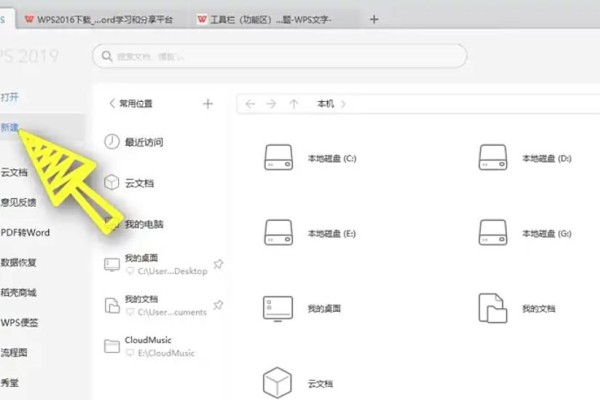Collapse 常用位置 using the back chevron
This screenshot has height=400, width=600.
pyautogui.click(x=112, y=103)
